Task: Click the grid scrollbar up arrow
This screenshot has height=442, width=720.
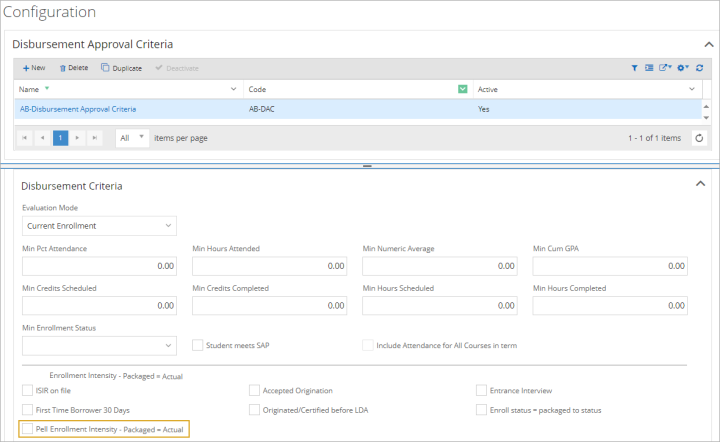Action: pos(706,106)
